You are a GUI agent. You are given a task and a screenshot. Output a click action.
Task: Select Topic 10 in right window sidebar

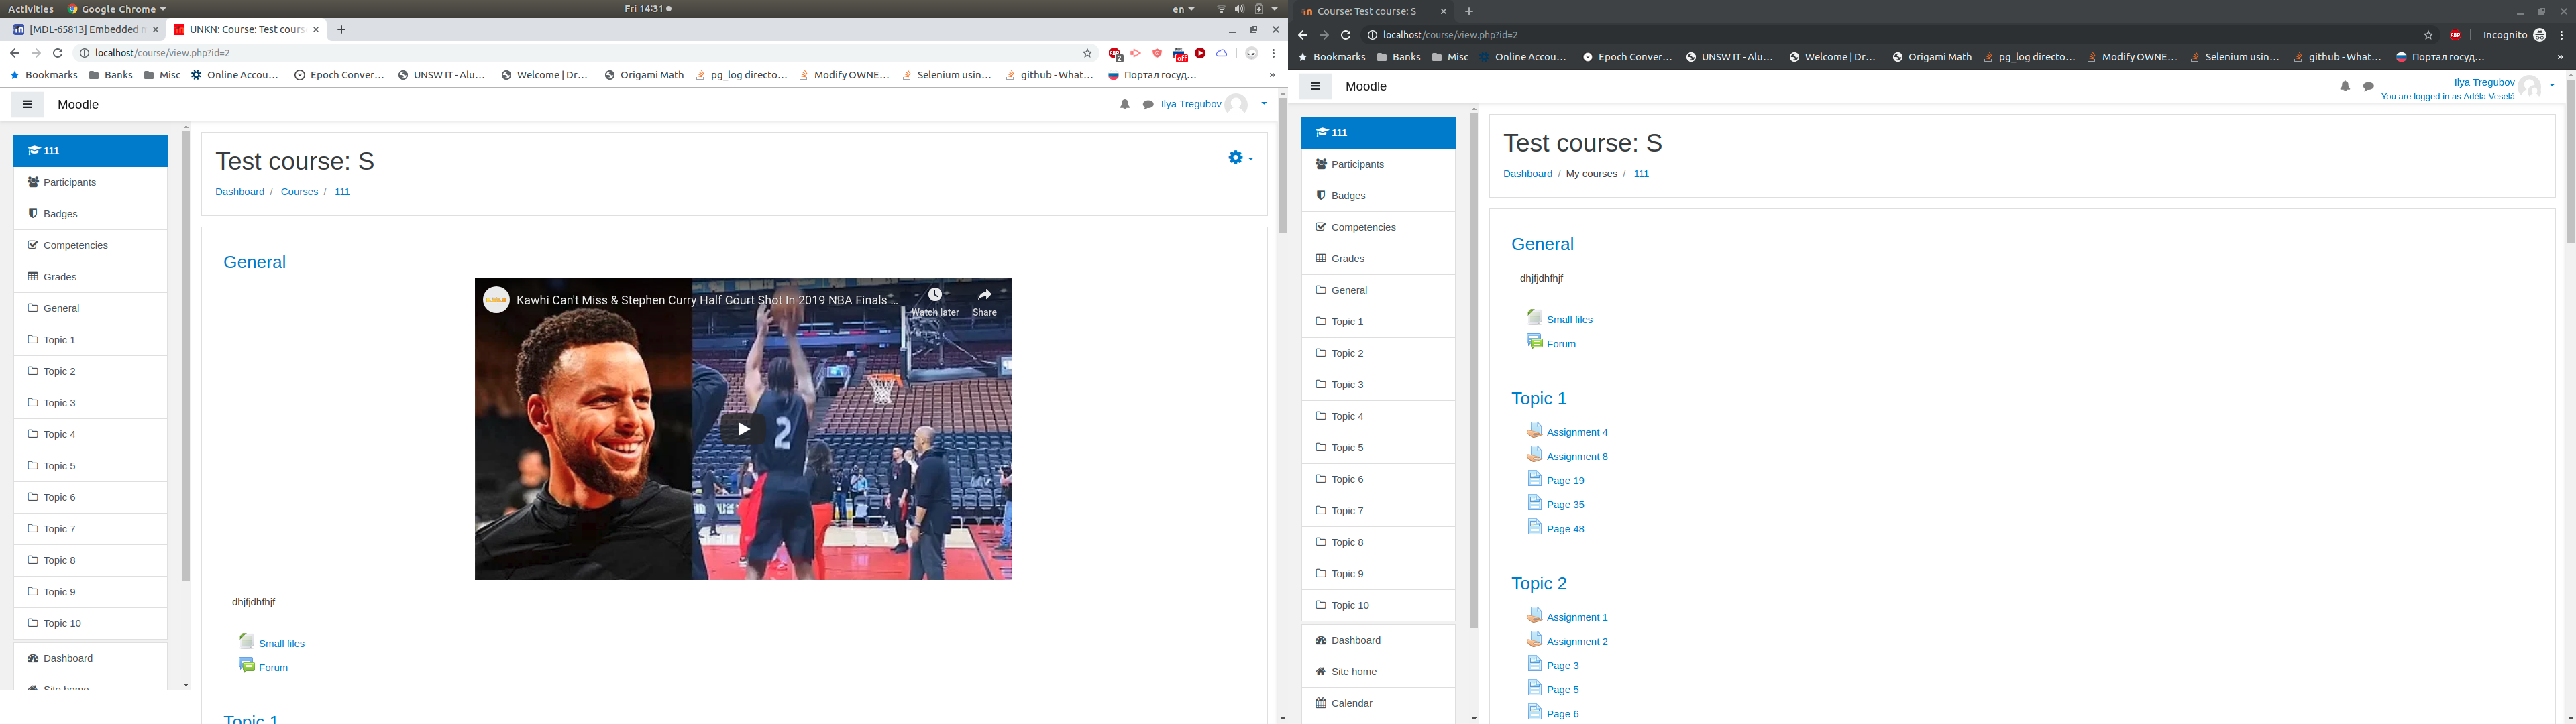1378,605
